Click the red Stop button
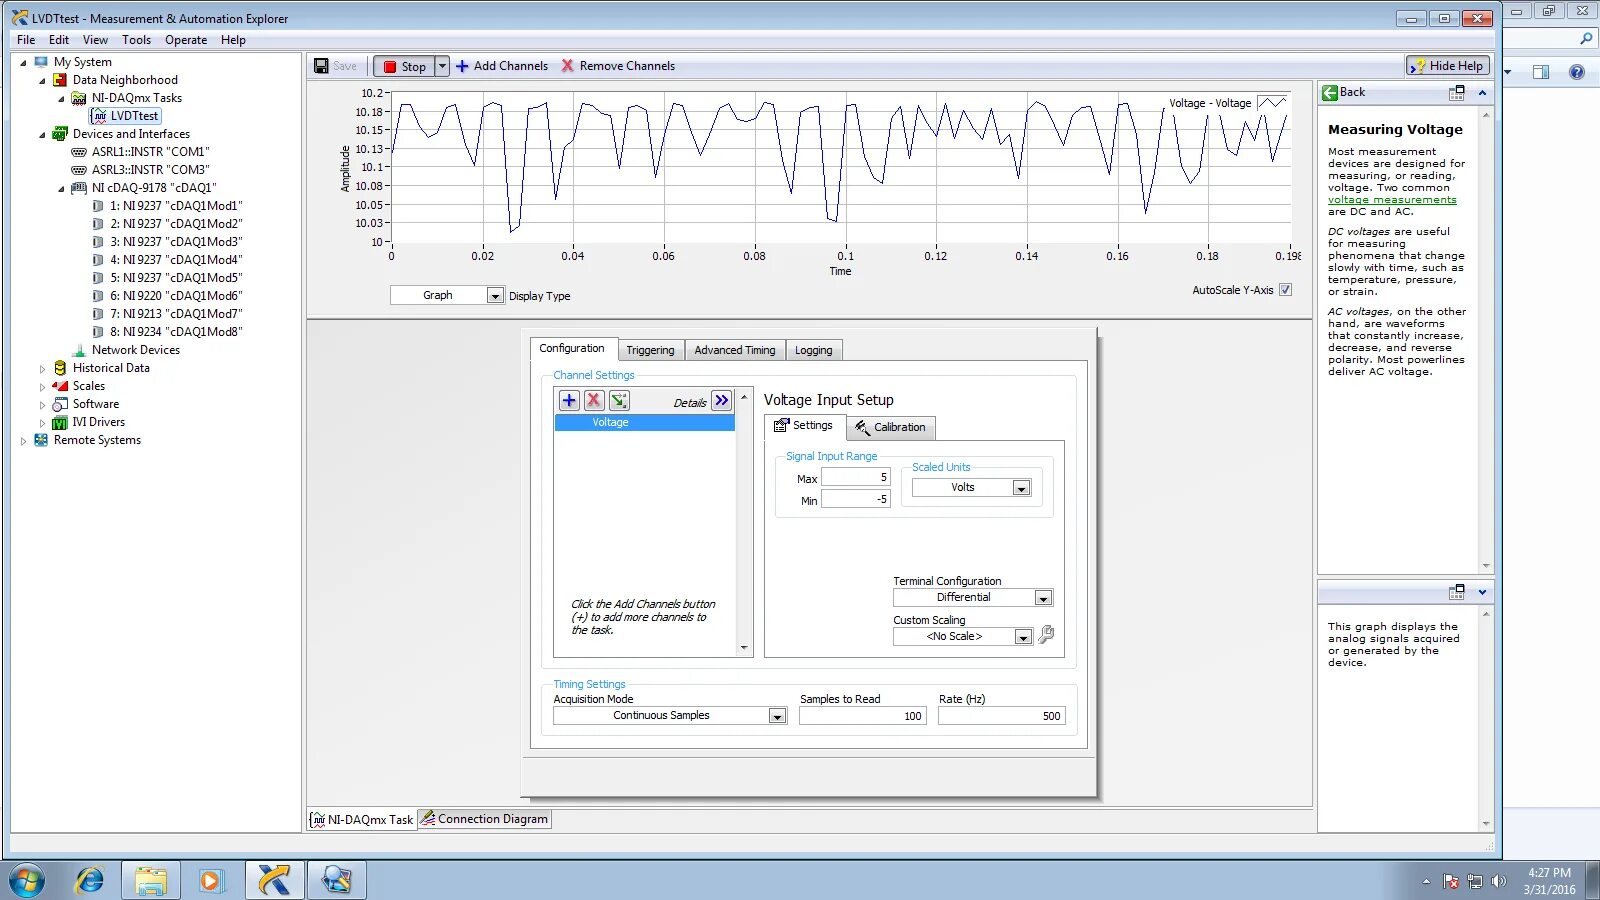Image resolution: width=1600 pixels, height=900 pixels. coord(403,67)
